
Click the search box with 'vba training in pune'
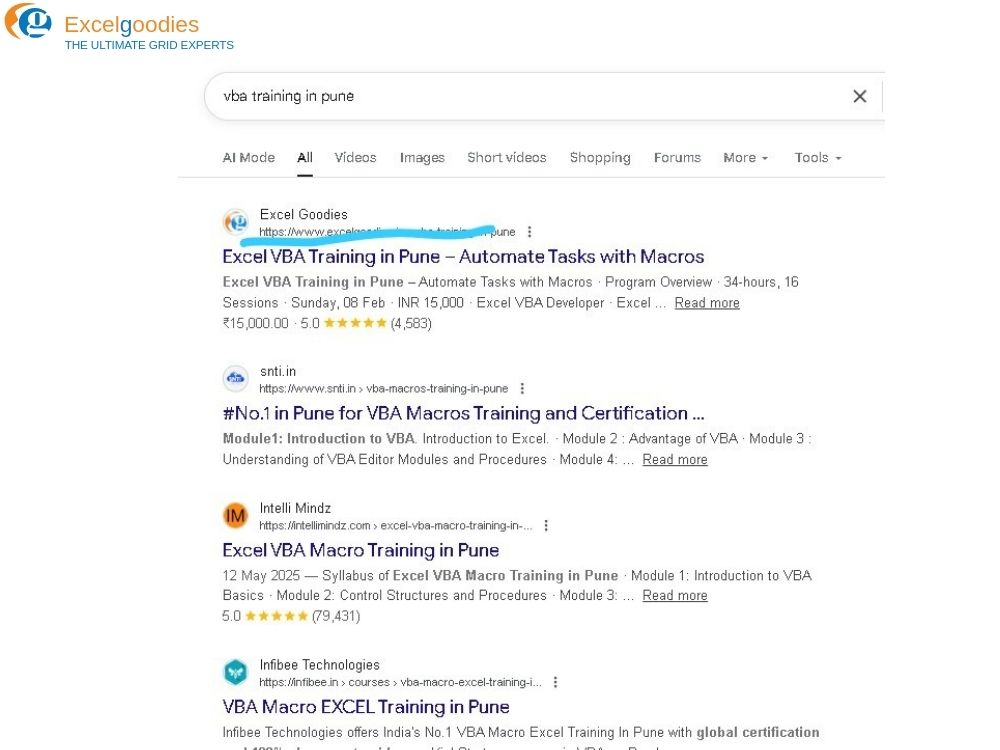520,97
